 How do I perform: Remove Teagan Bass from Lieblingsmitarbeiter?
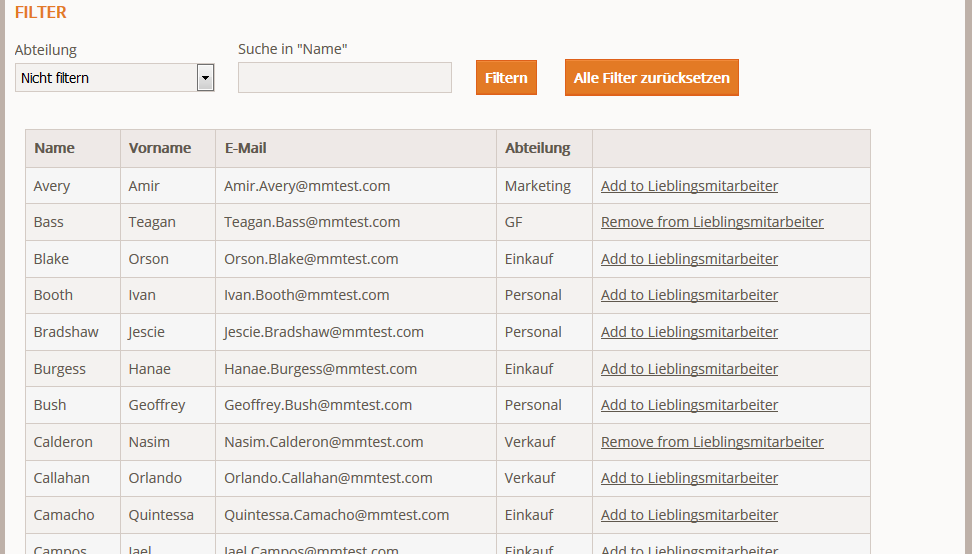[x=712, y=222]
